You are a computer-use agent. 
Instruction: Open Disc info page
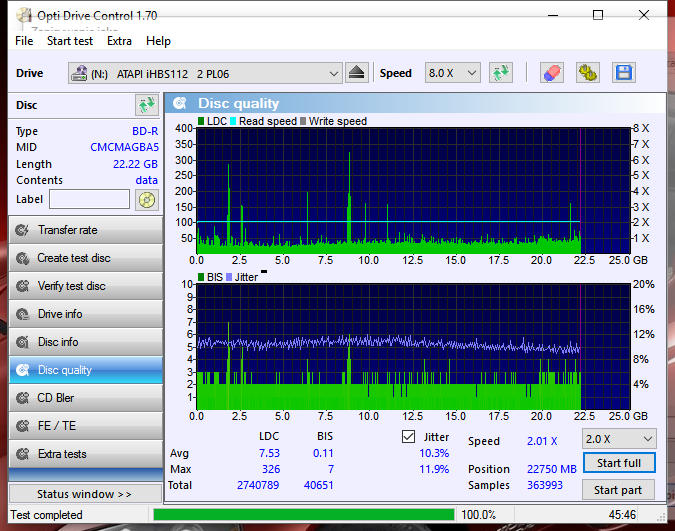click(86, 342)
